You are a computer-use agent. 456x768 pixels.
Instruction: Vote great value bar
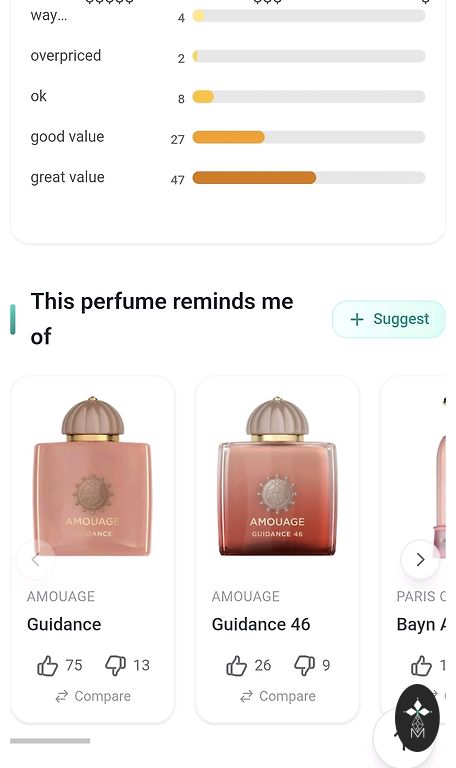[x=309, y=177]
